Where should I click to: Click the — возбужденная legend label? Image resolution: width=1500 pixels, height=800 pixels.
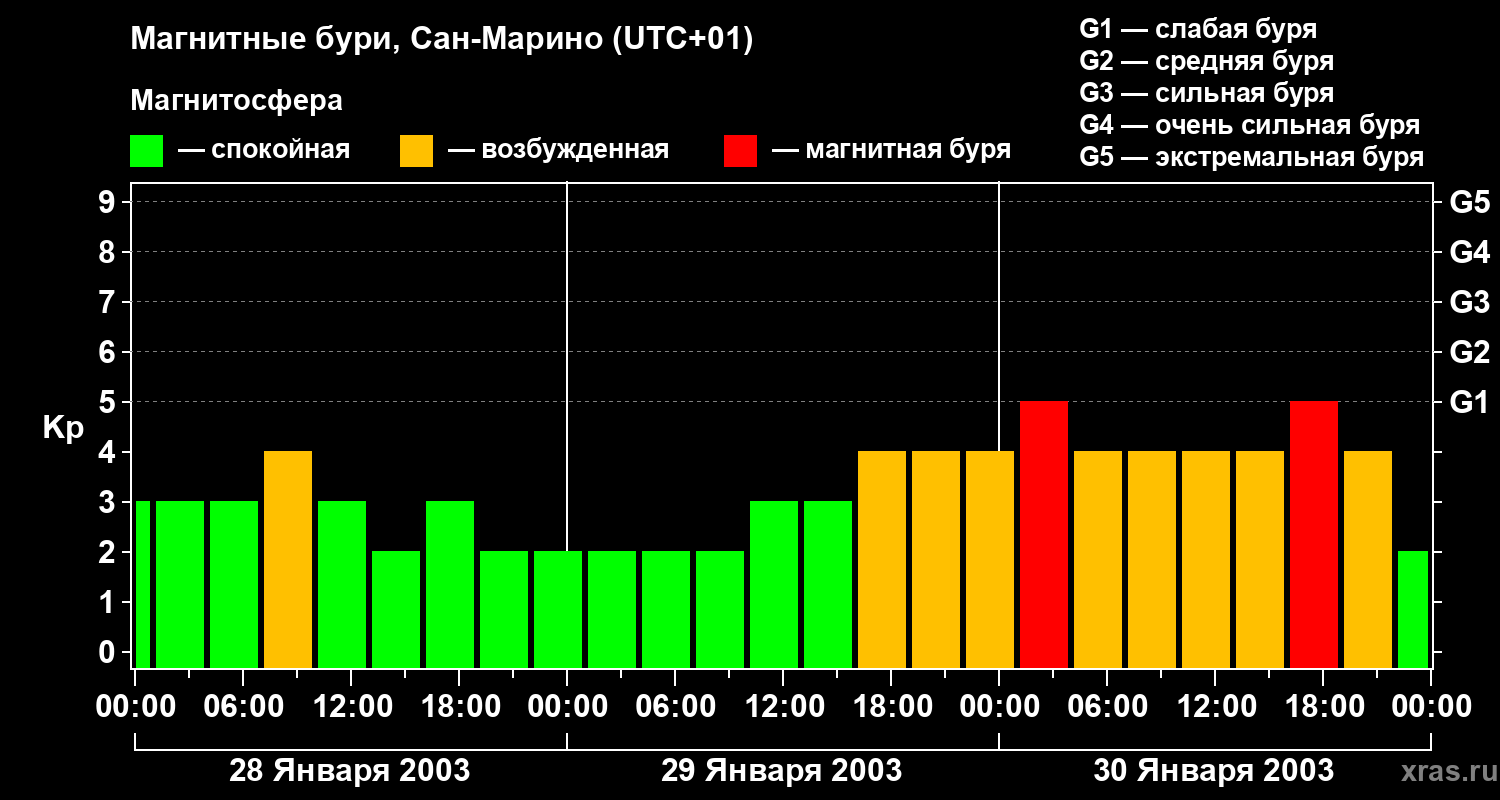pyautogui.click(x=558, y=151)
